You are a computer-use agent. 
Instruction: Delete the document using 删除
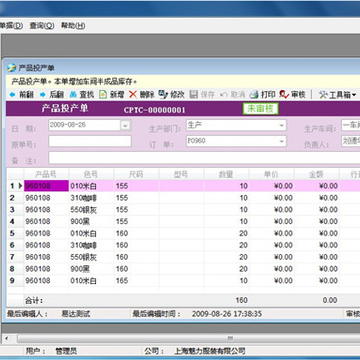(142, 95)
